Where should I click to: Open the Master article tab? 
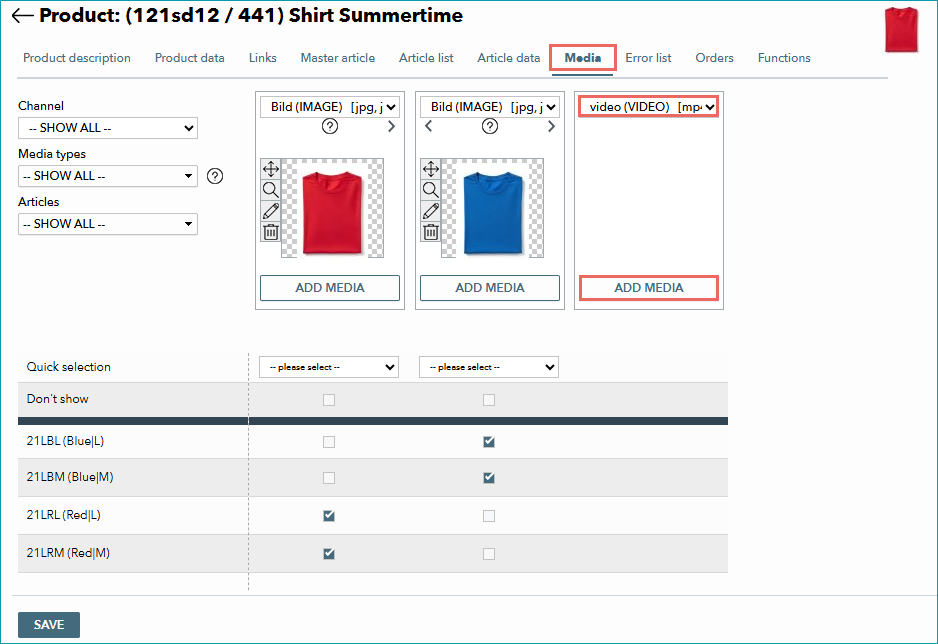[338, 58]
